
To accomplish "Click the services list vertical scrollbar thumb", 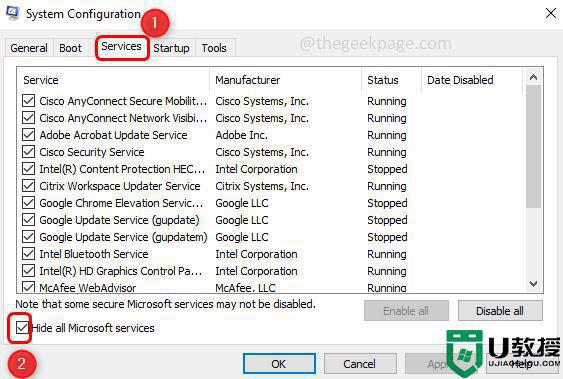I will 534,146.
